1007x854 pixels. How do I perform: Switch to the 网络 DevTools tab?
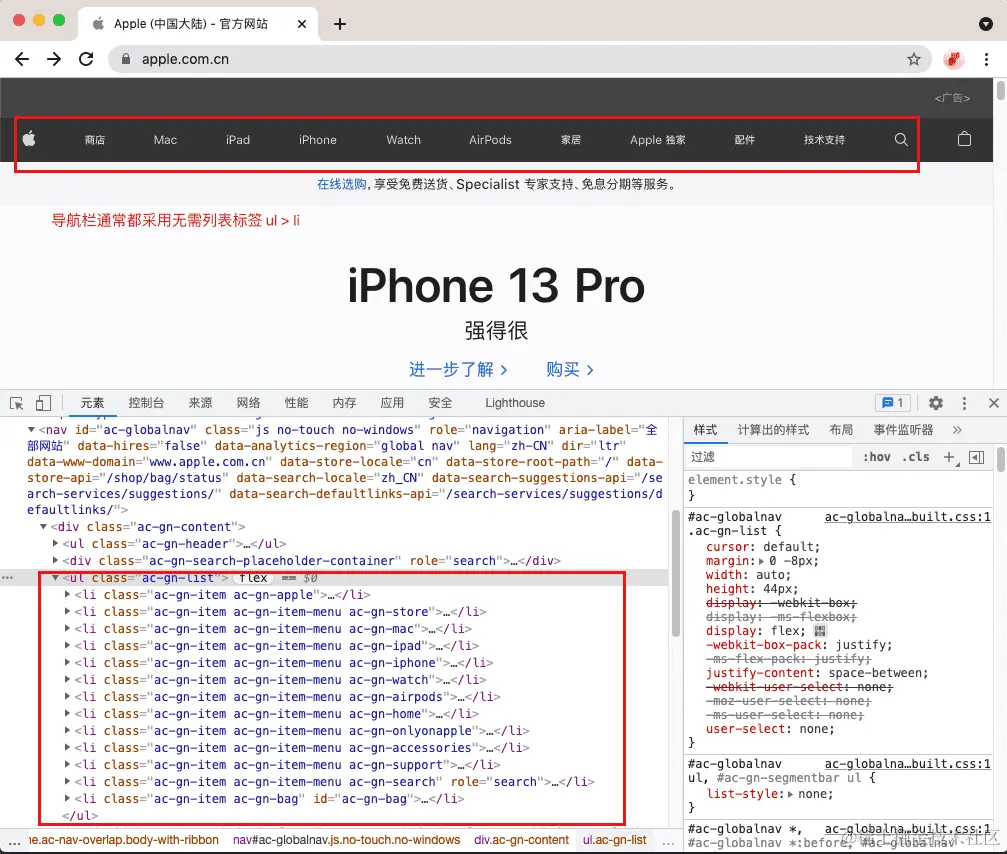pyautogui.click(x=248, y=403)
